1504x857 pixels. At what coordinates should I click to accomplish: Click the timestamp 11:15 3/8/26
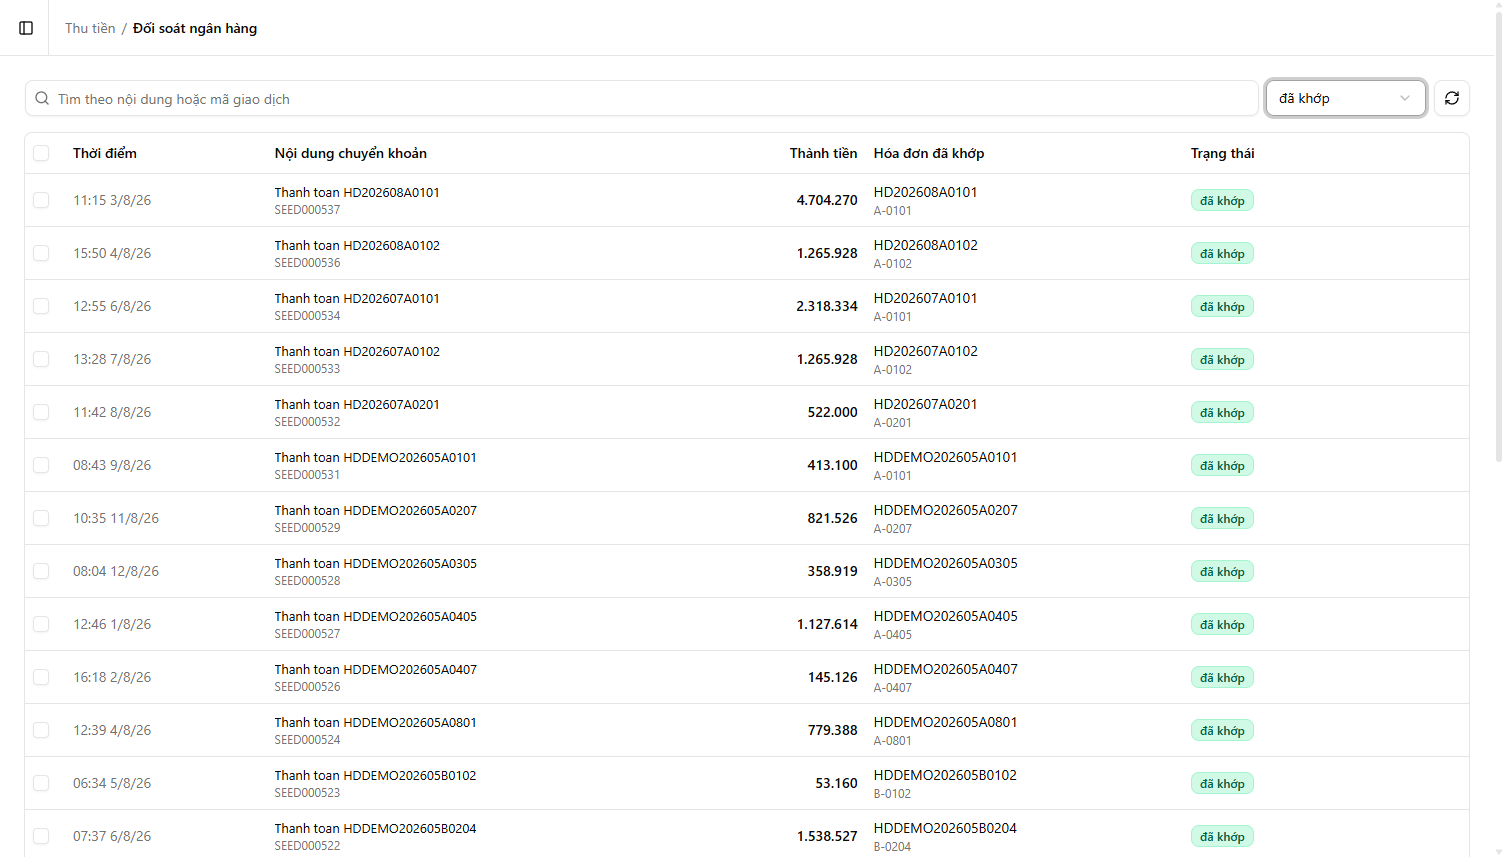(x=112, y=200)
